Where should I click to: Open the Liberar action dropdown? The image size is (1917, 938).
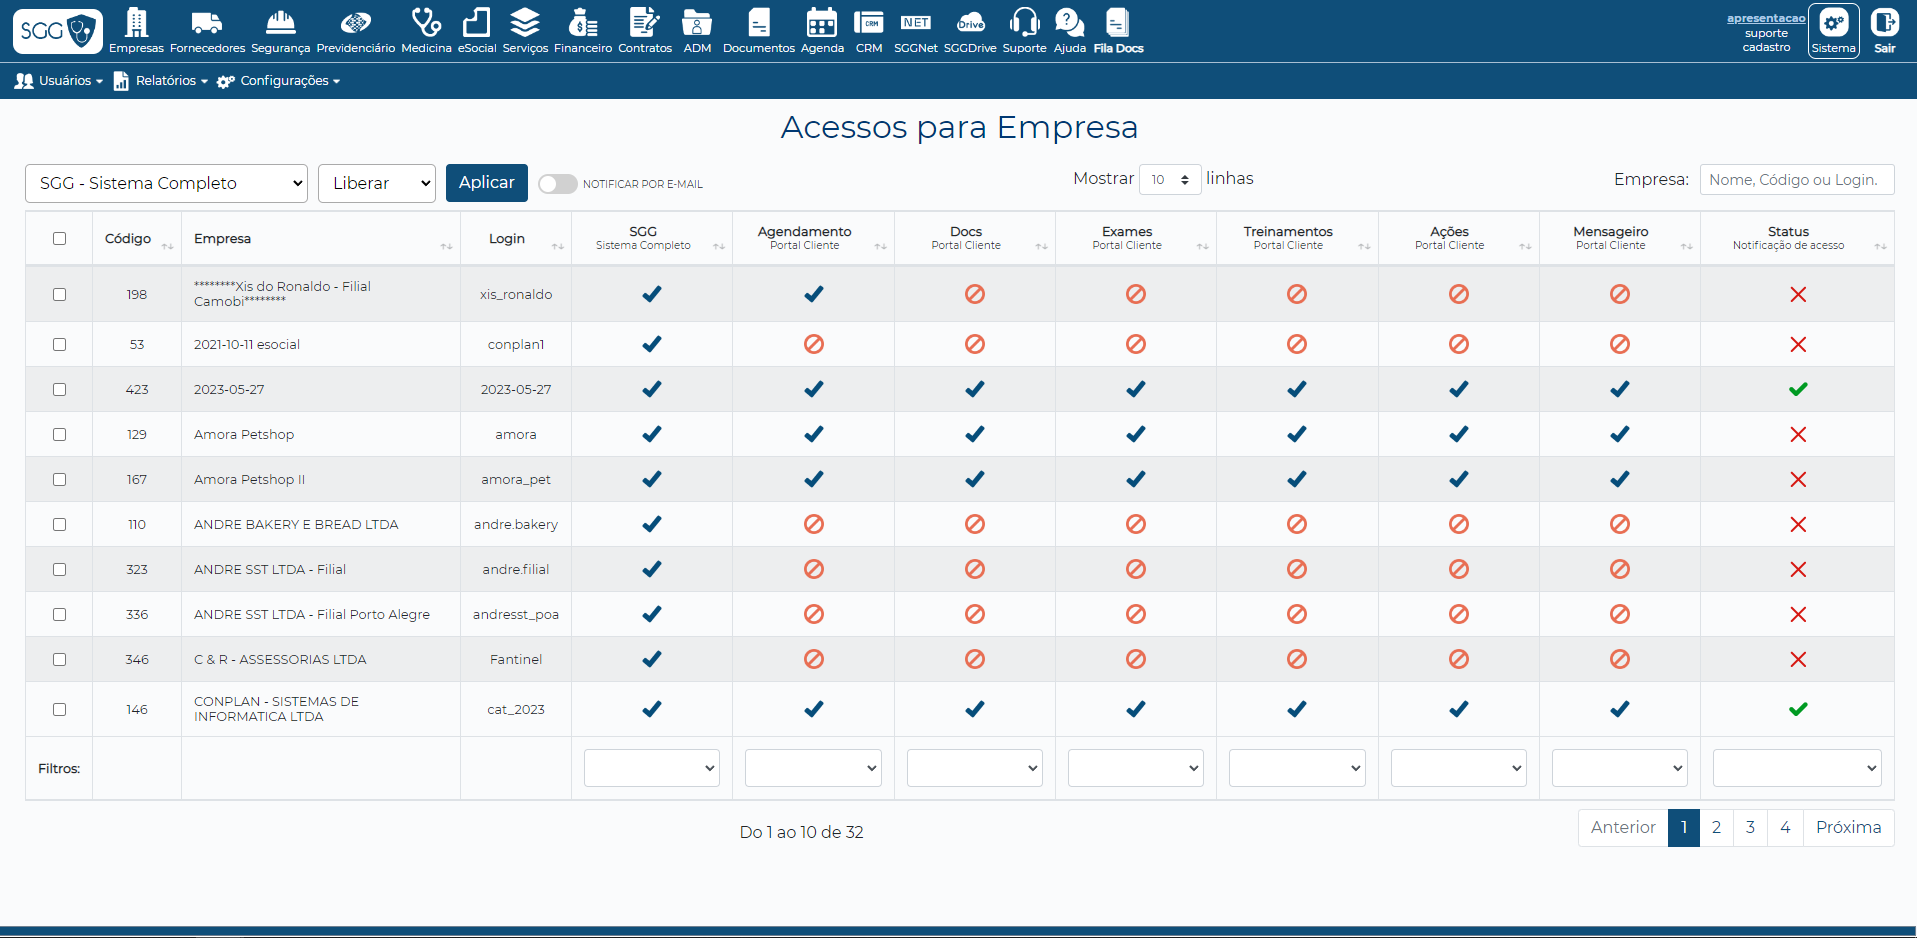pyautogui.click(x=377, y=183)
